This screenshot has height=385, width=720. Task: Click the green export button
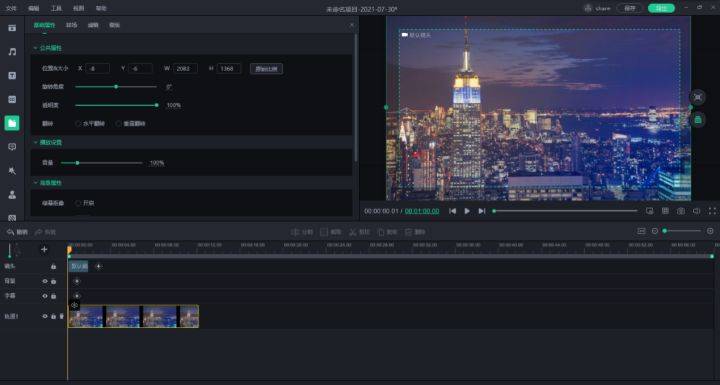pyautogui.click(x=661, y=8)
